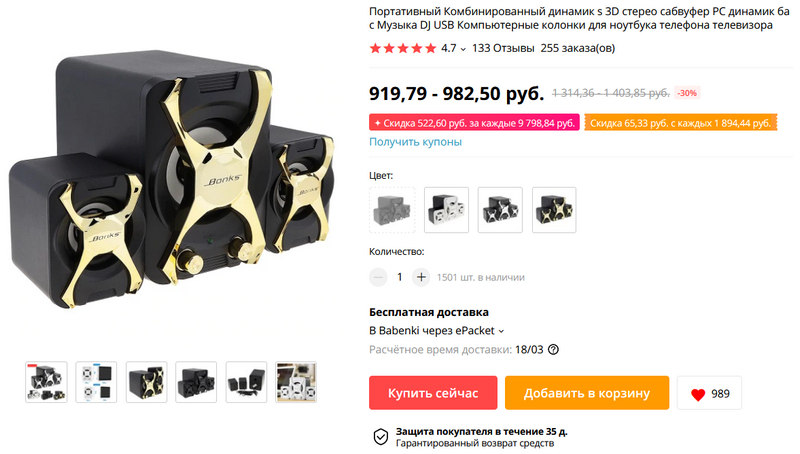This screenshot has height=454, width=800.
Task: Show the second thumbnail with blue packaging
Action: 96,382
